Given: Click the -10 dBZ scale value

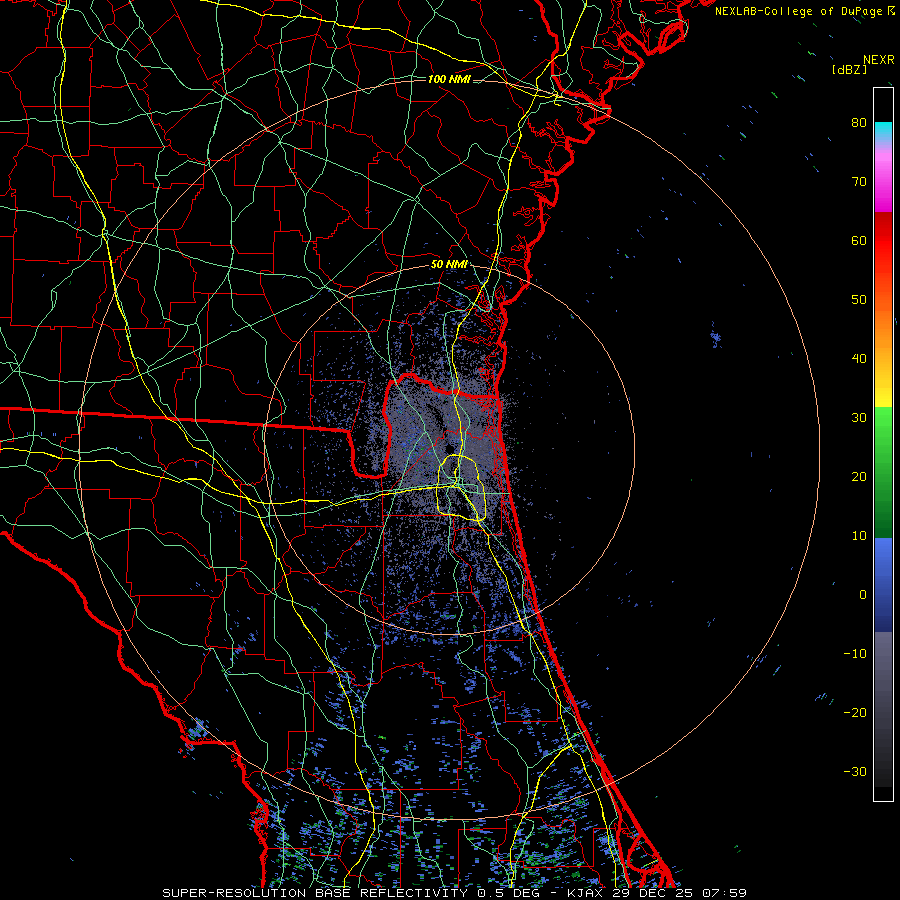Looking at the screenshot, I should [855, 654].
